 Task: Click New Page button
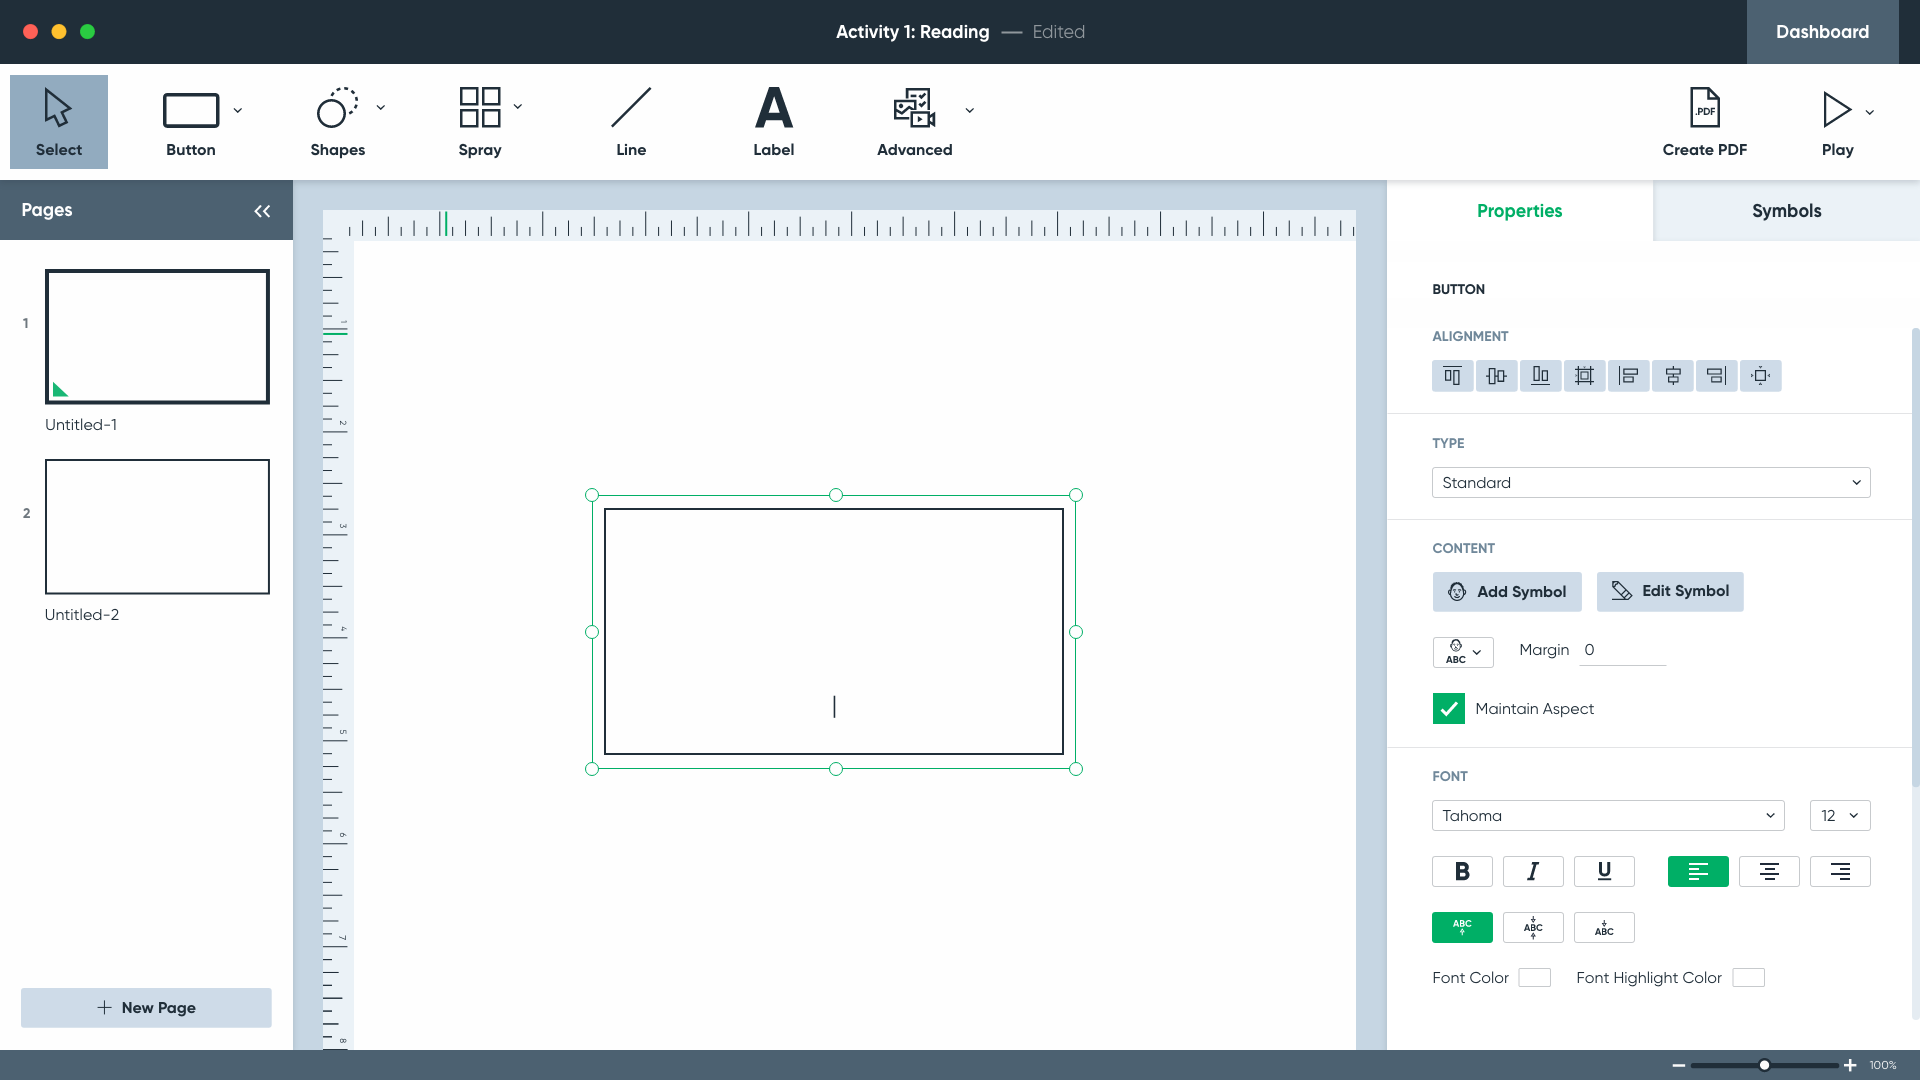coord(146,1008)
